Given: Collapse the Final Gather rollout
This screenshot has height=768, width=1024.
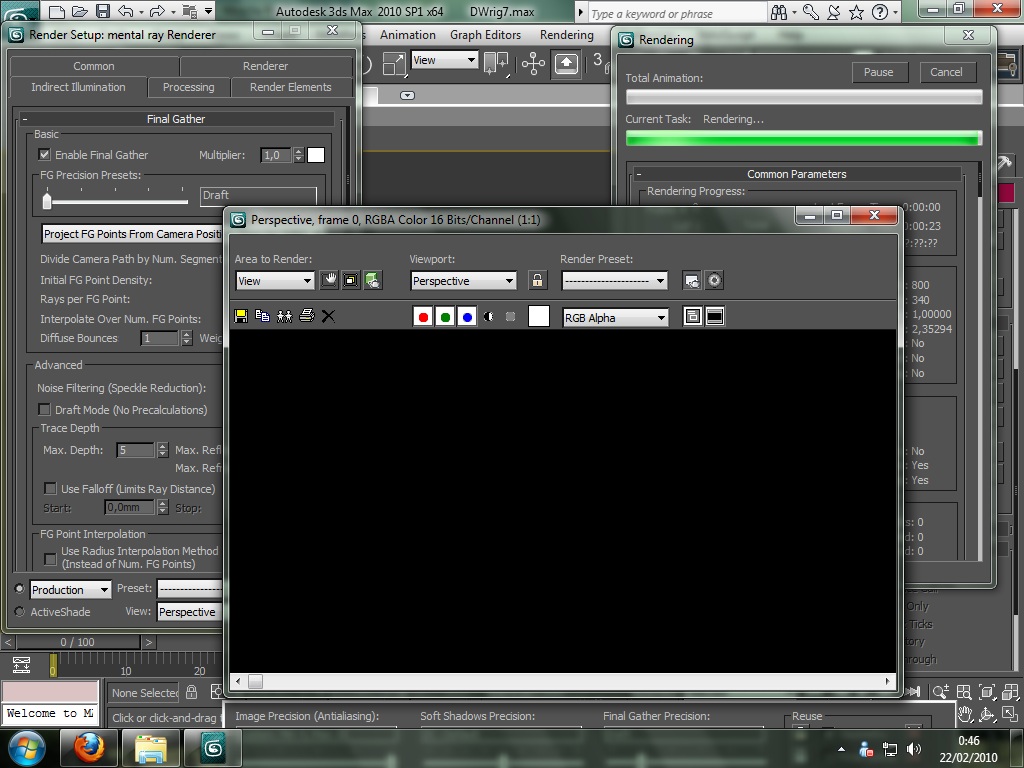Looking at the screenshot, I should point(25,119).
